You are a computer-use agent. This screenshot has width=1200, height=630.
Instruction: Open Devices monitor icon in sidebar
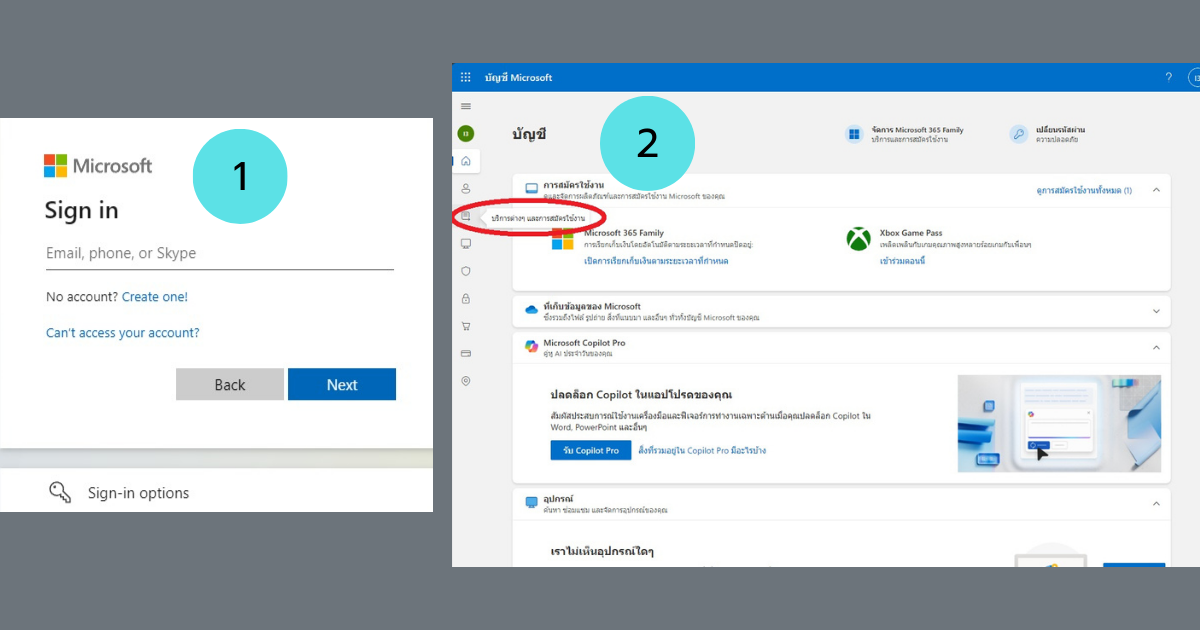466,243
